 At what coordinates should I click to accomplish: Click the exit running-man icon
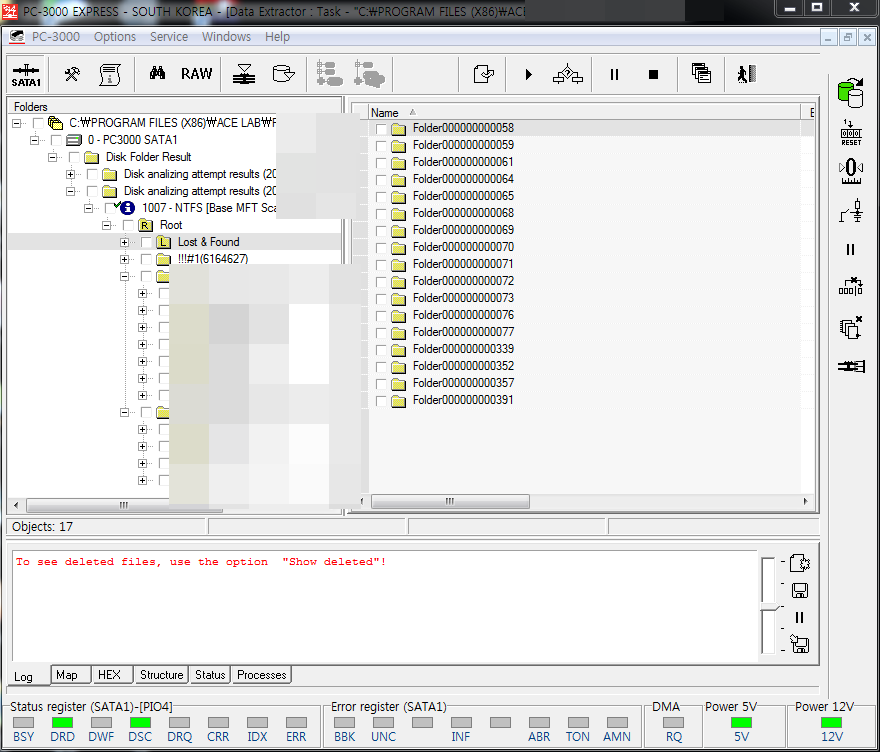point(747,74)
